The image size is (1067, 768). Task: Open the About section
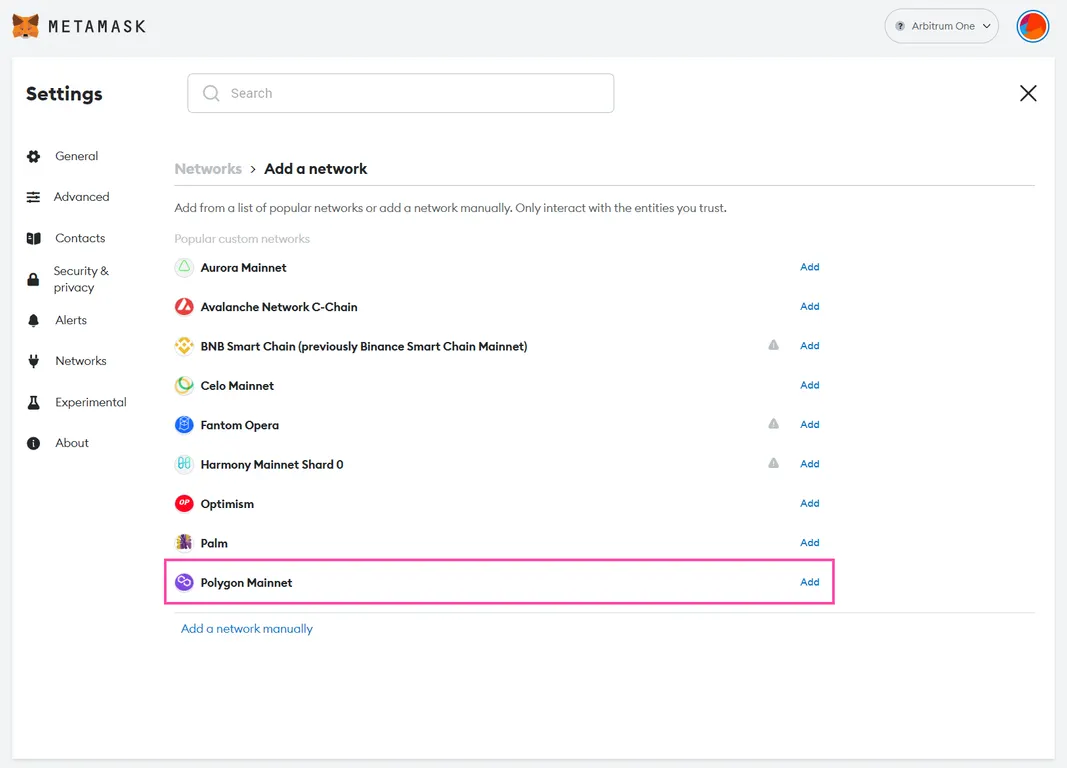tap(71, 443)
